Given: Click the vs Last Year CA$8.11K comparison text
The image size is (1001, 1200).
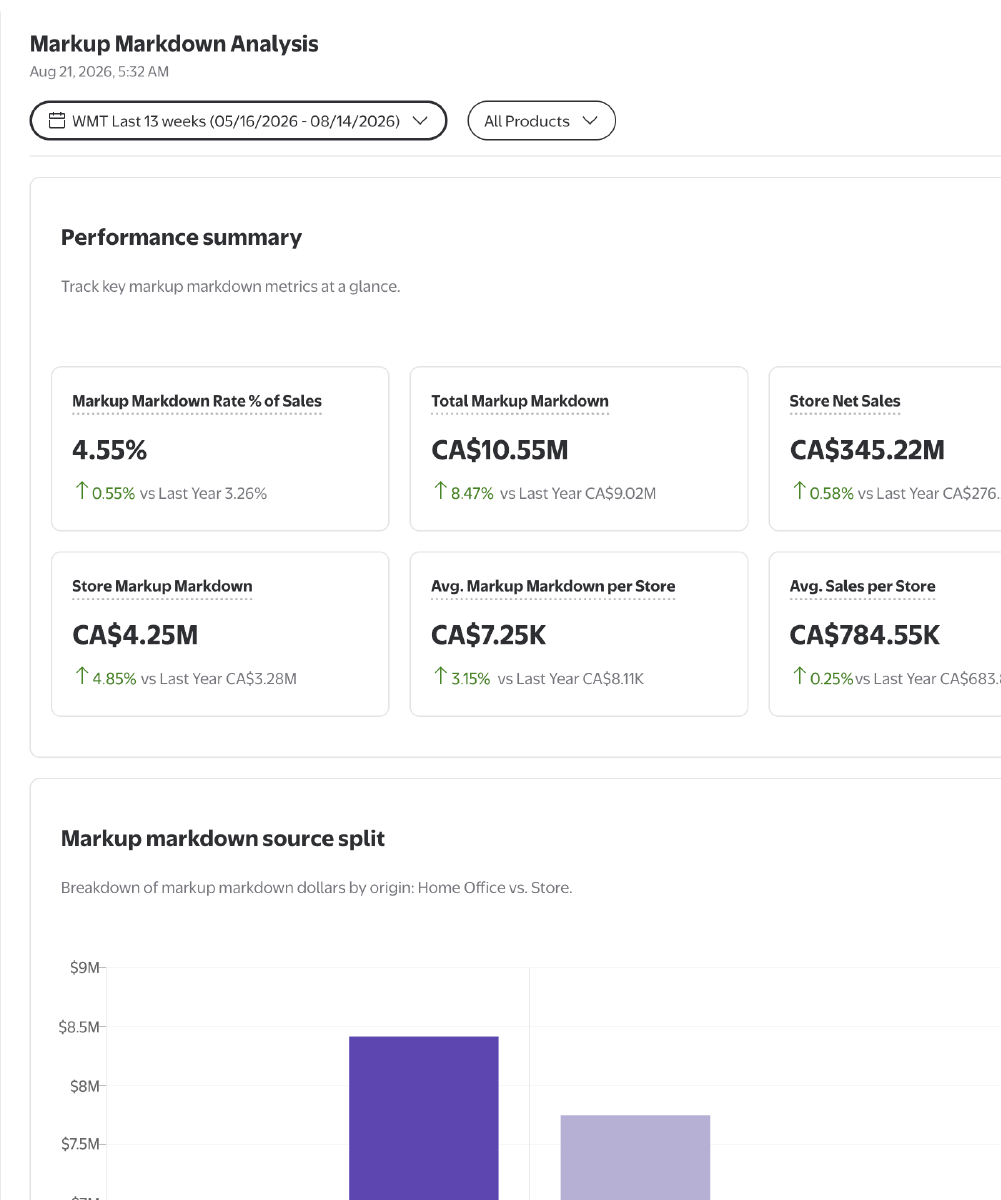Looking at the screenshot, I should pos(571,679).
